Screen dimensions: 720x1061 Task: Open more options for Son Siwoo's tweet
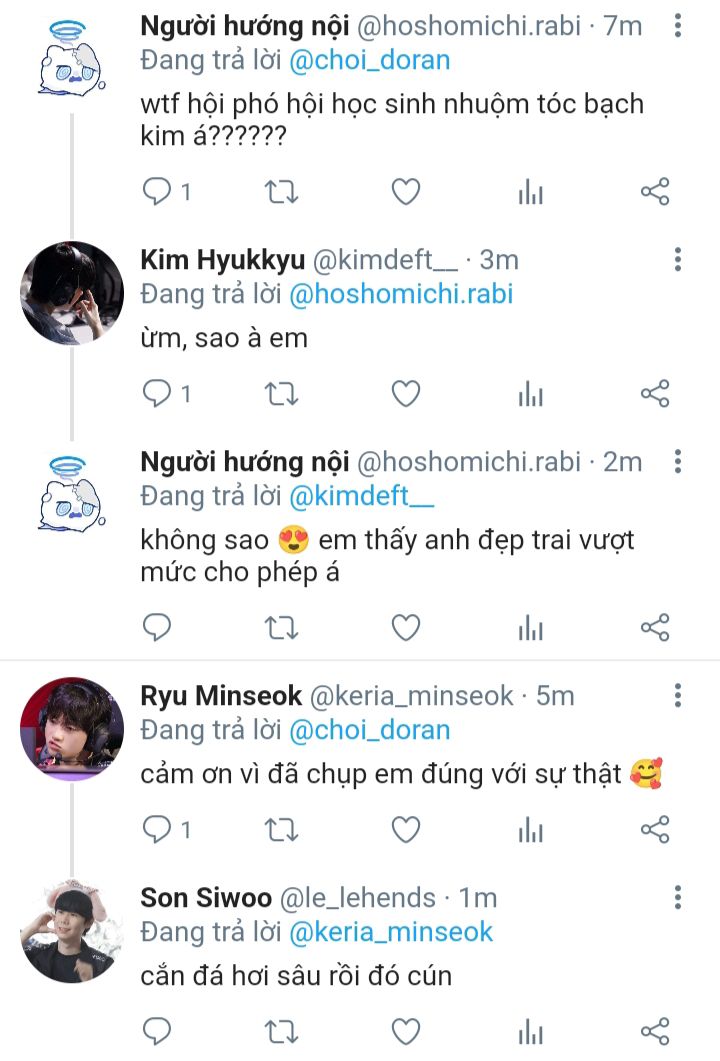click(678, 897)
